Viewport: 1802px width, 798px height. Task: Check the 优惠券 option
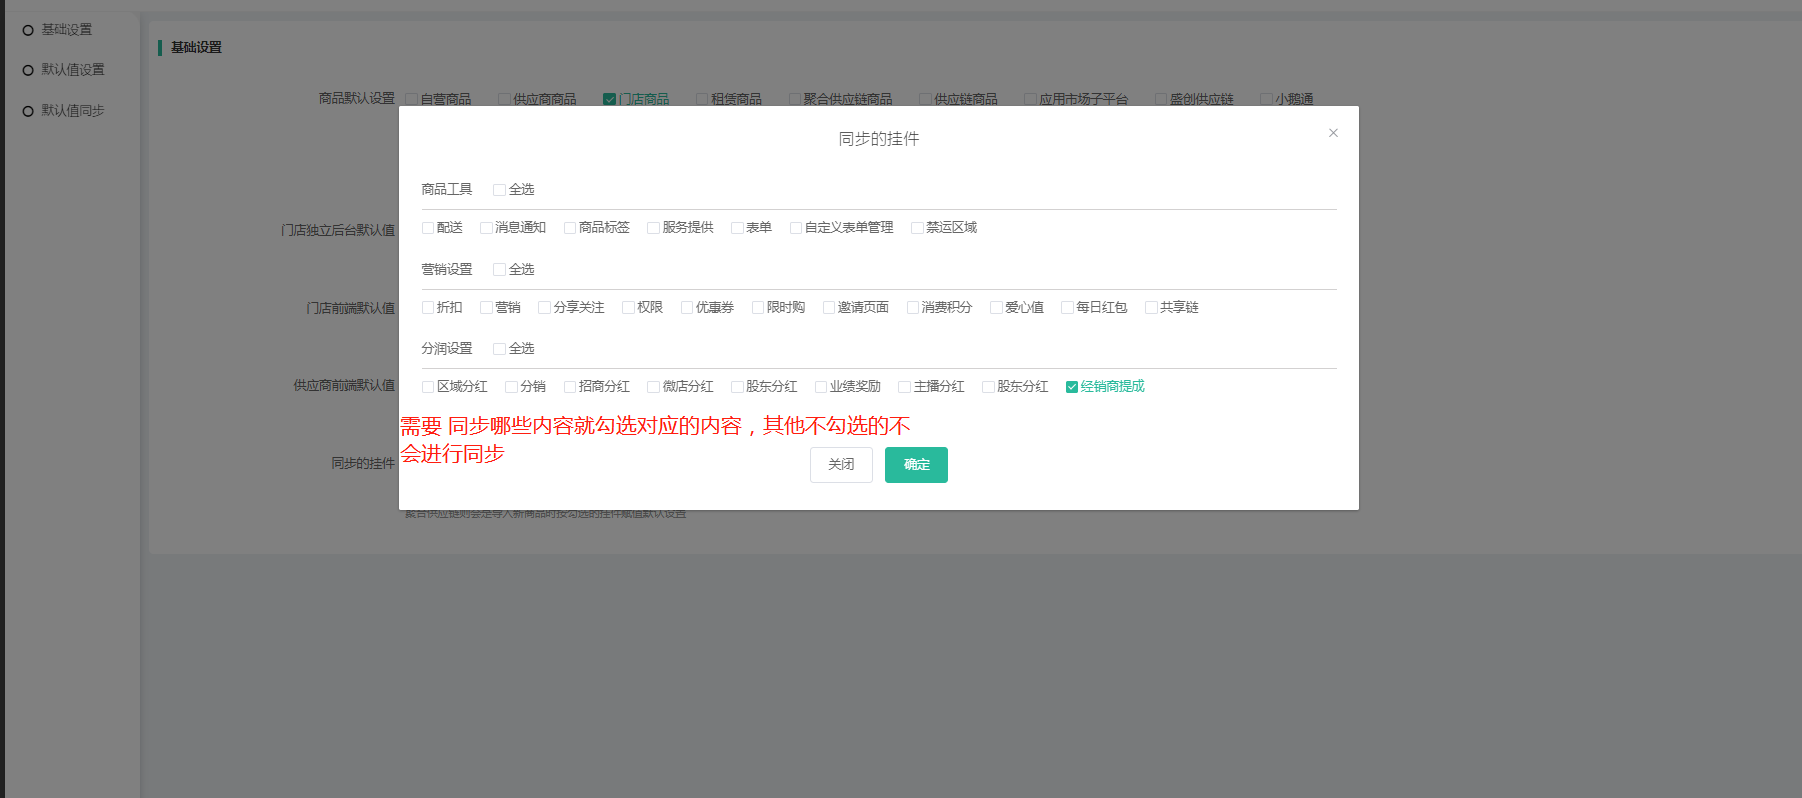coord(687,308)
